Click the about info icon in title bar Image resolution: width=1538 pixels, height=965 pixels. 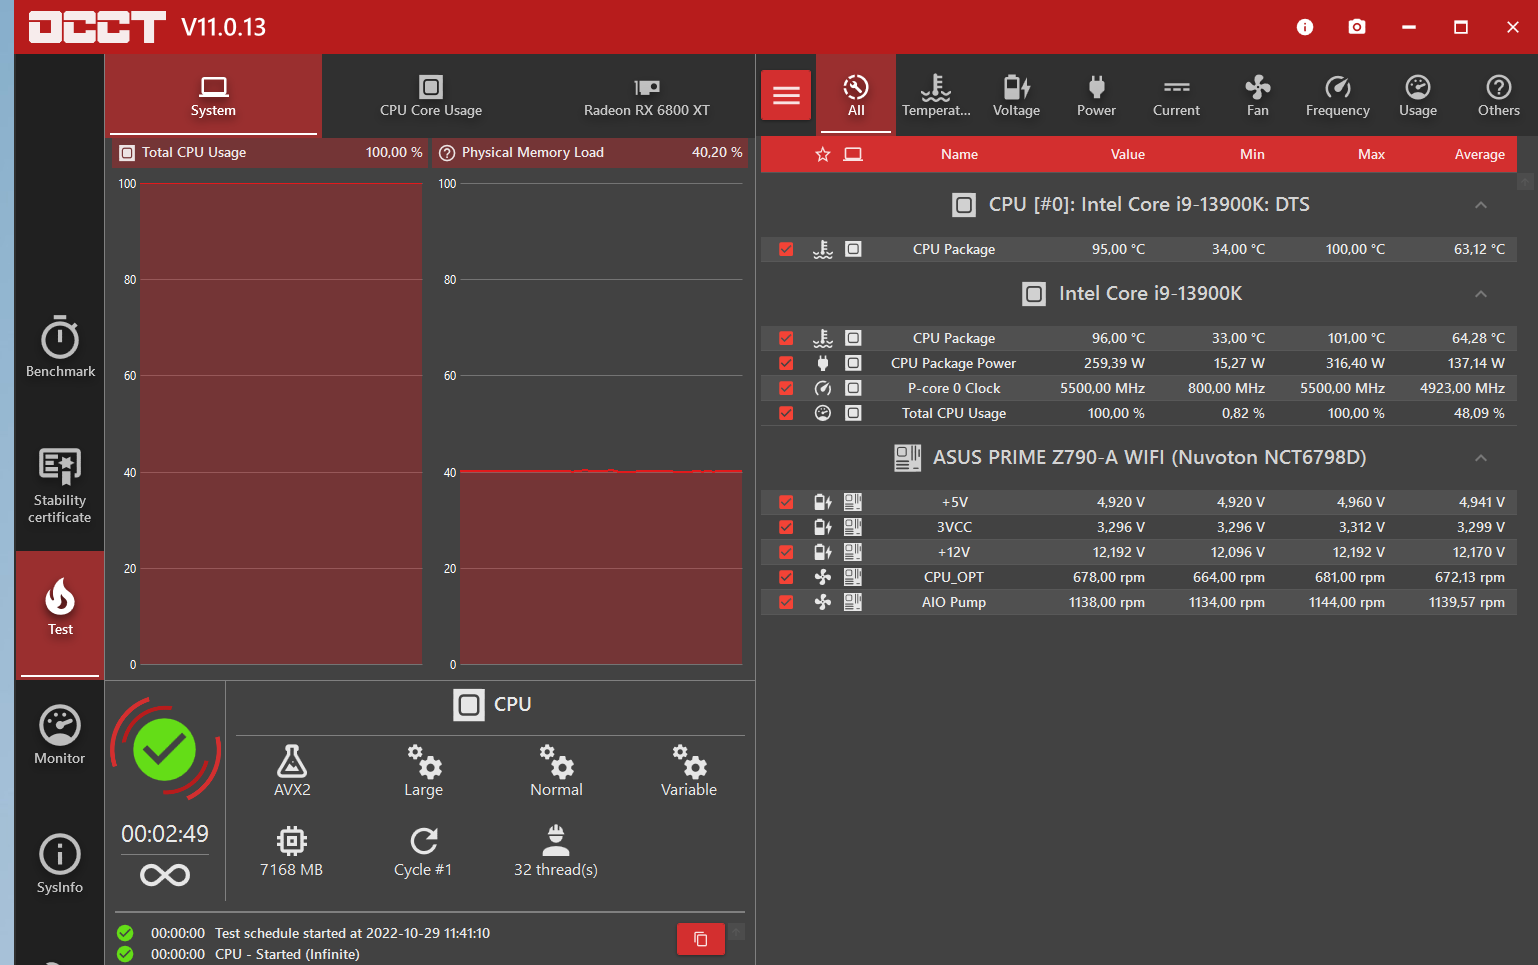coord(1305,27)
